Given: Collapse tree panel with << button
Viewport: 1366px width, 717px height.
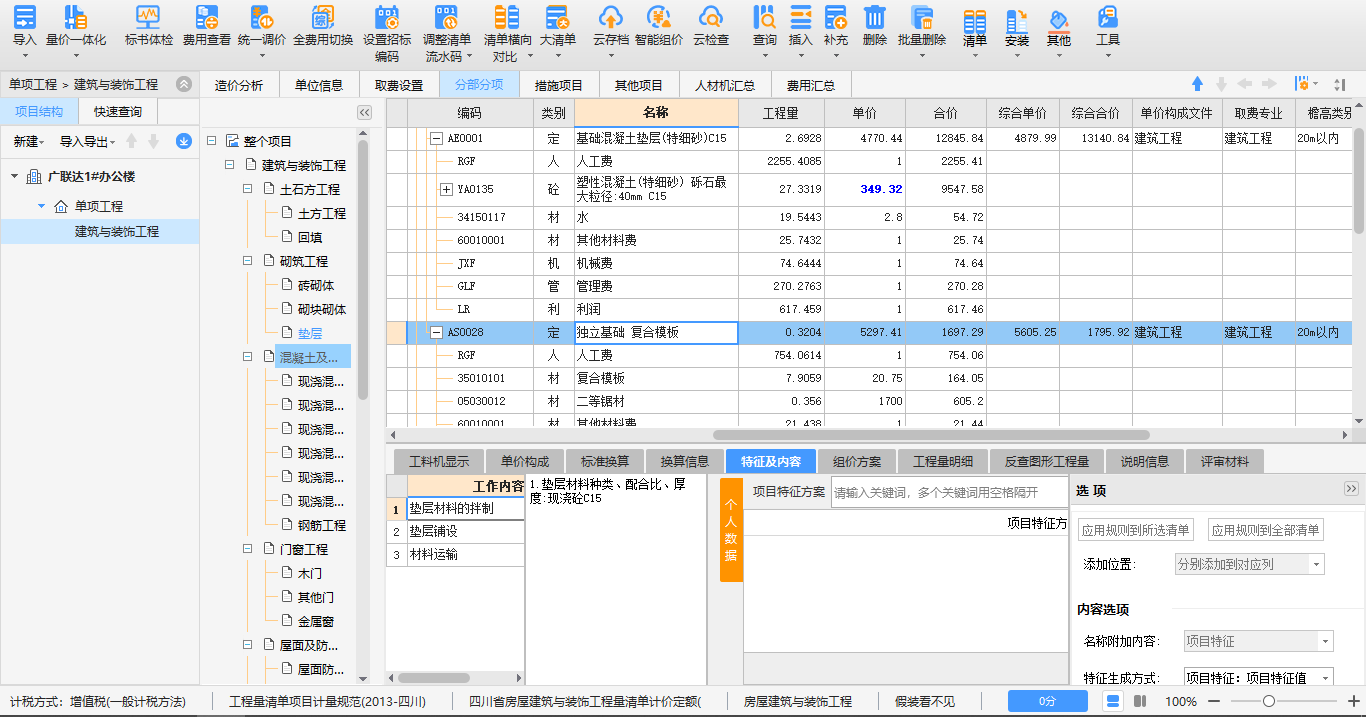Looking at the screenshot, I should pyautogui.click(x=364, y=113).
